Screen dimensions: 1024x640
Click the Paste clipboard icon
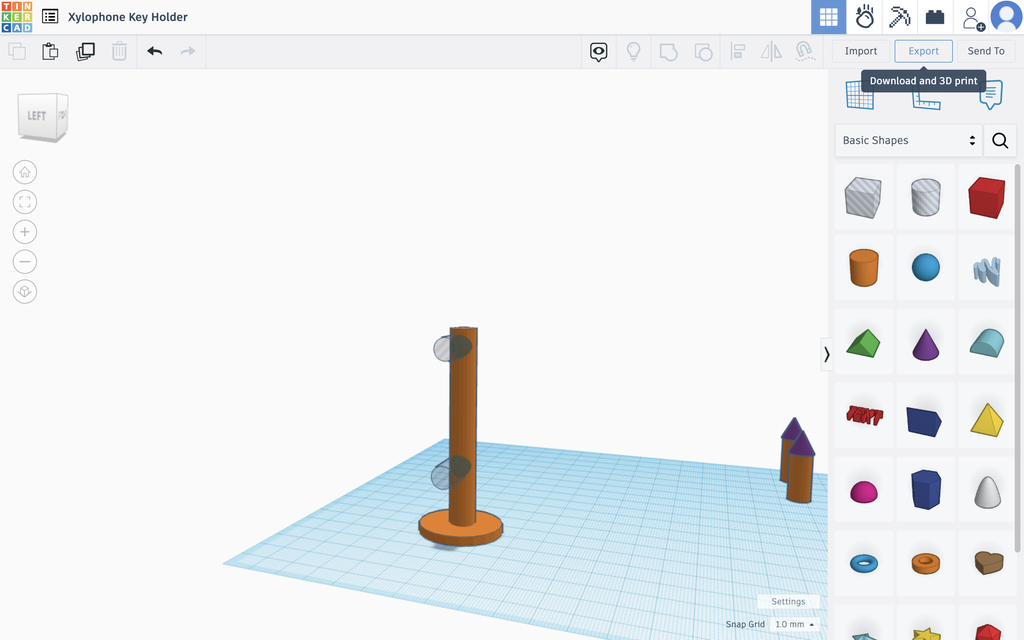tap(50, 51)
